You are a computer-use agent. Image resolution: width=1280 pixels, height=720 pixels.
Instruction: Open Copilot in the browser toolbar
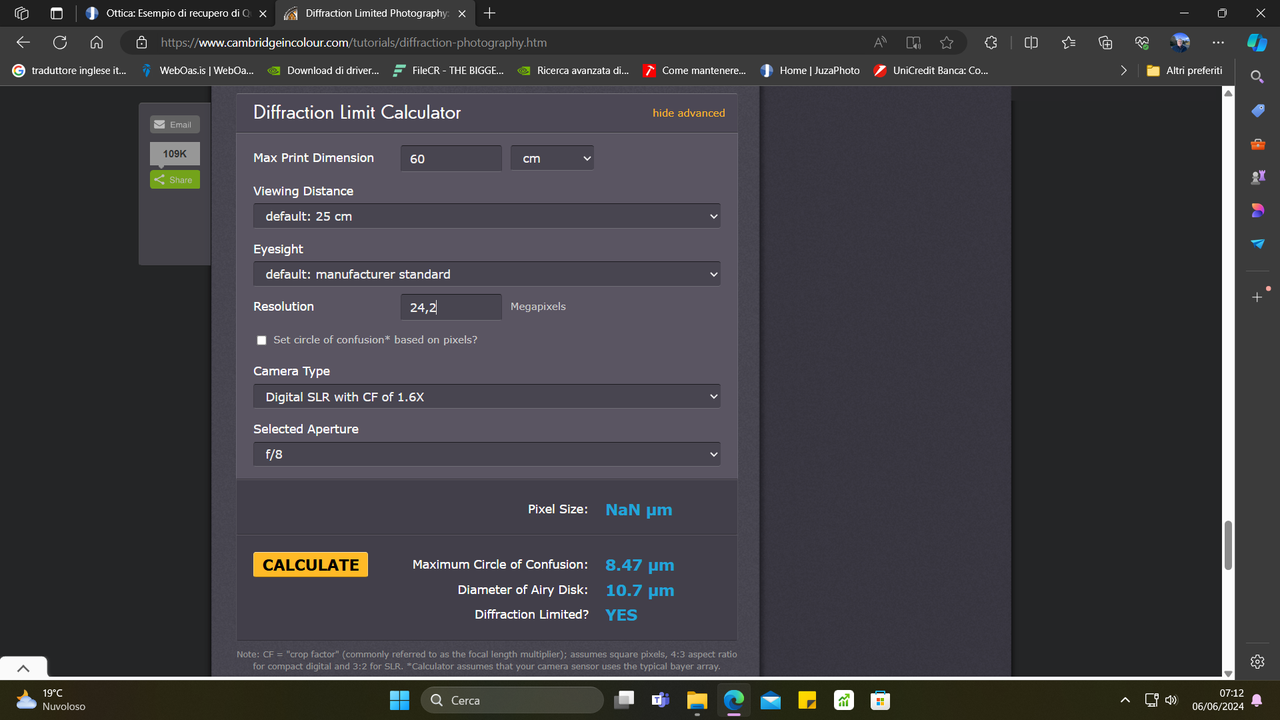(x=1257, y=42)
